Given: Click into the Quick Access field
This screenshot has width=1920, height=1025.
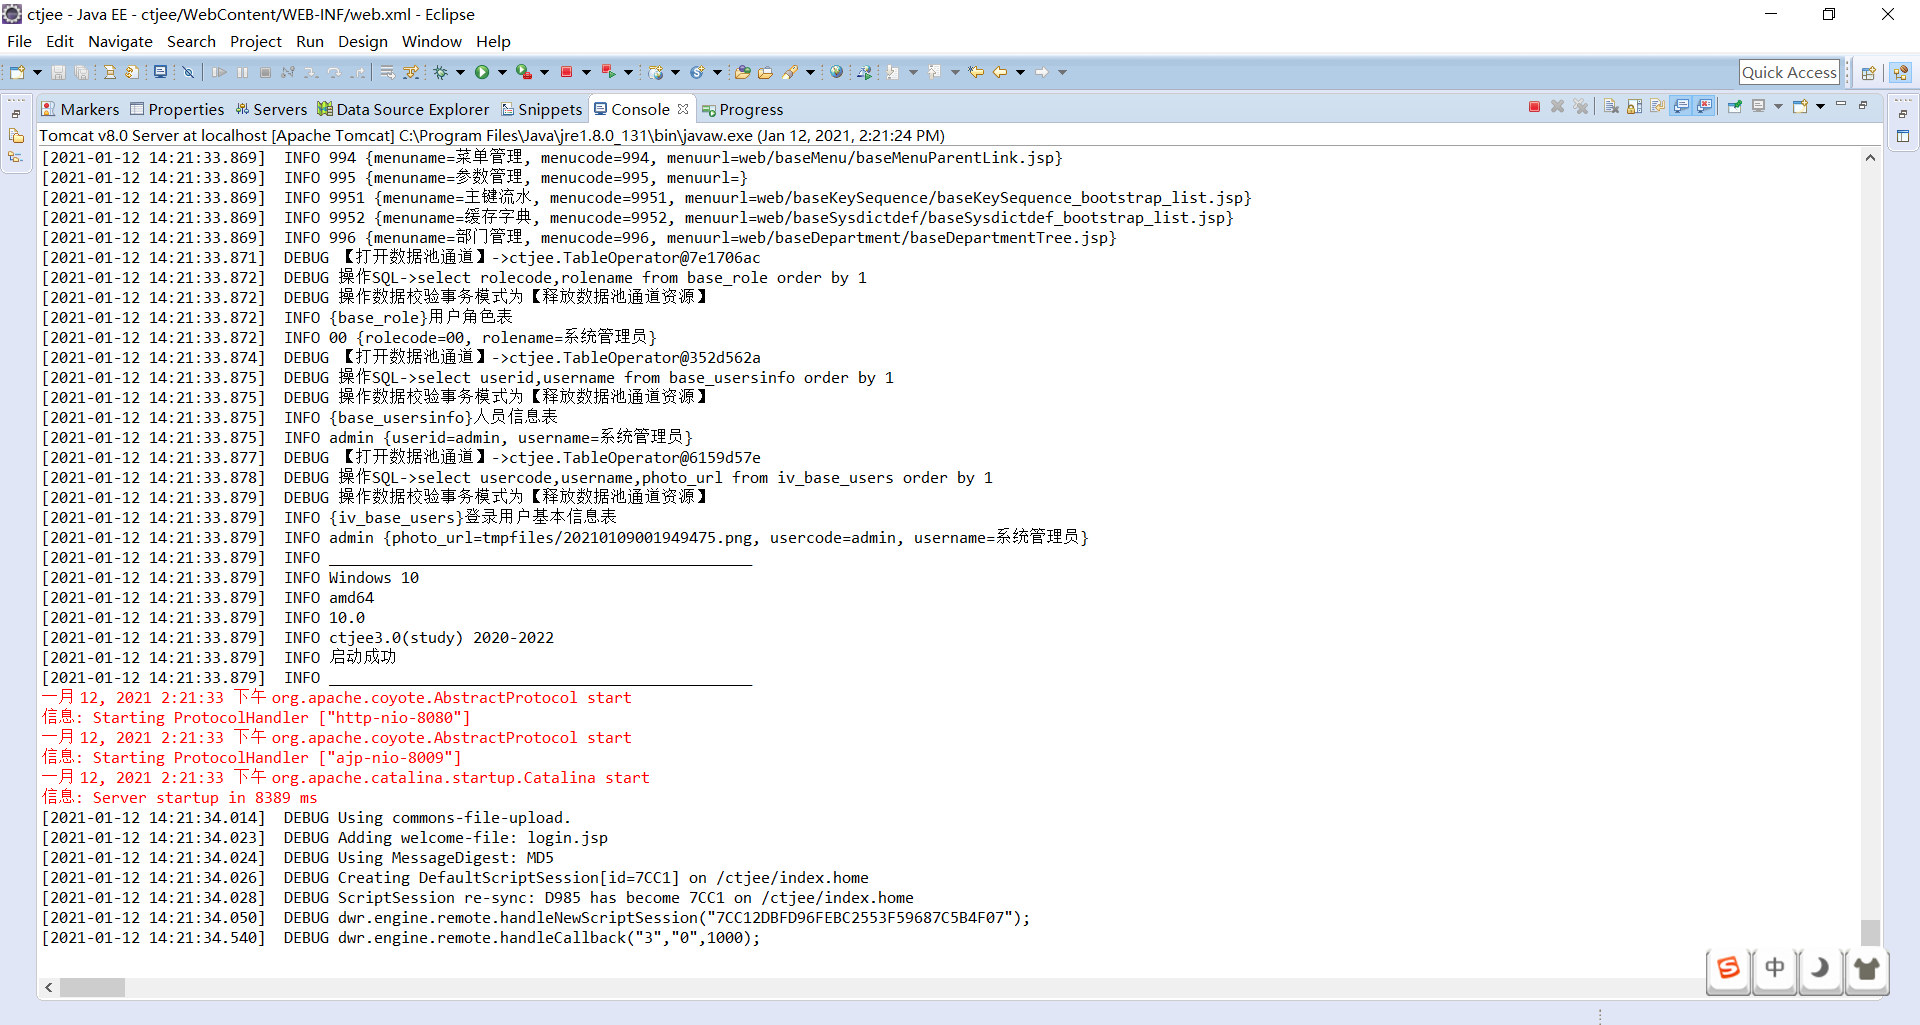Looking at the screenshot, I should point(1789,72).
